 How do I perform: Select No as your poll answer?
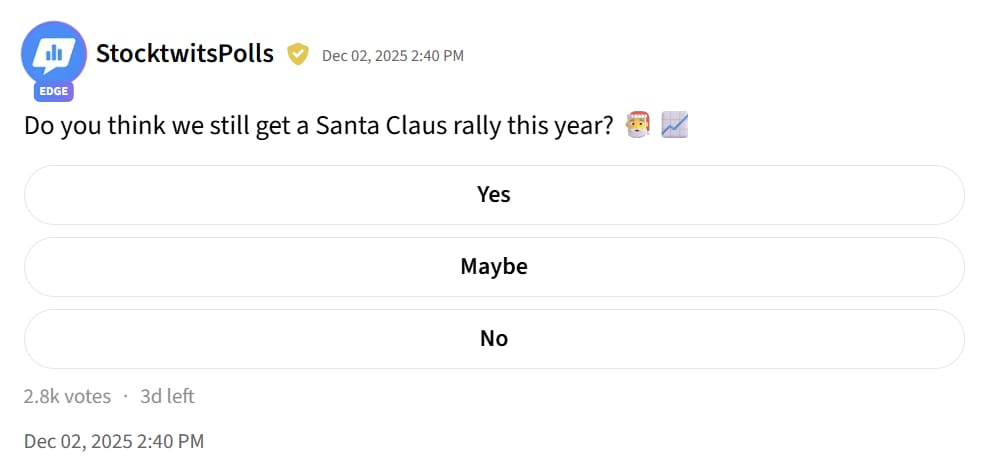494,339
